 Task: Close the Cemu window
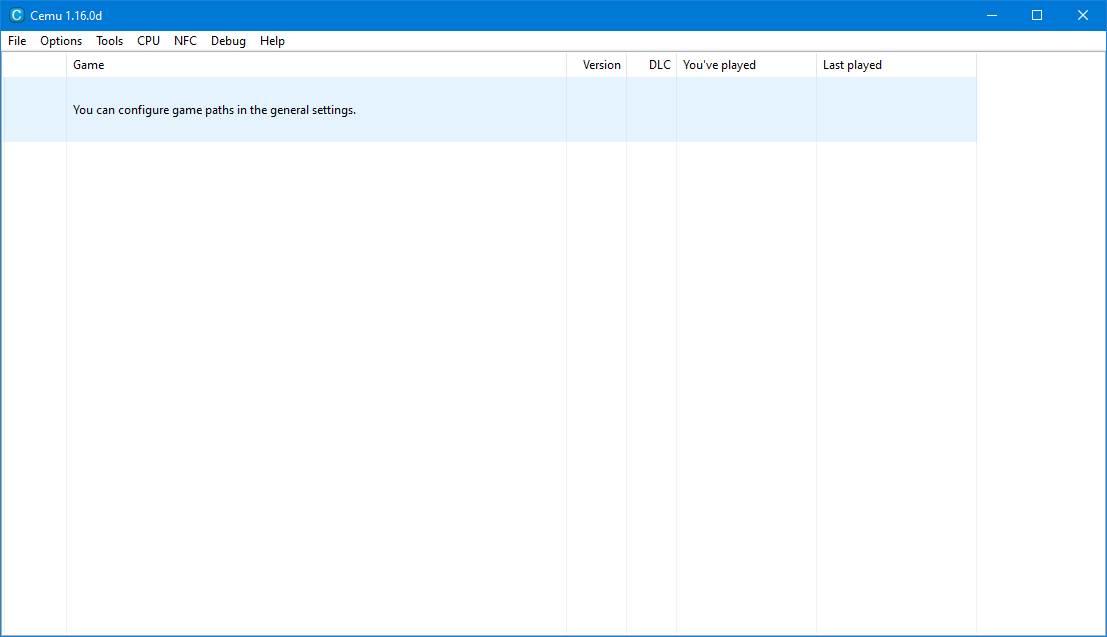pos(1083,15)
